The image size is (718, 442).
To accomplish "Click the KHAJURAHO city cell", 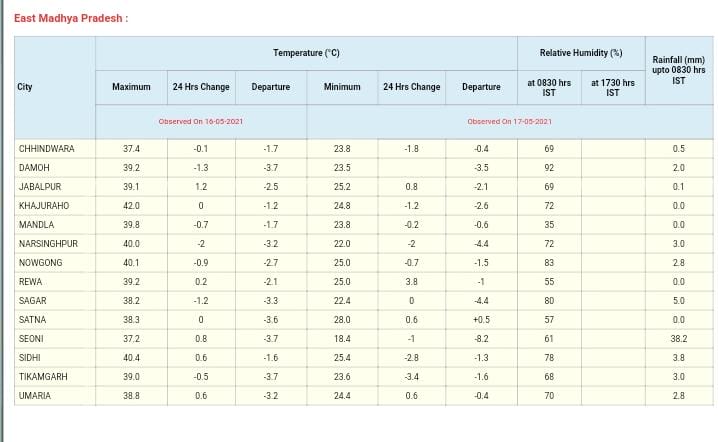I will click(44, 206).
